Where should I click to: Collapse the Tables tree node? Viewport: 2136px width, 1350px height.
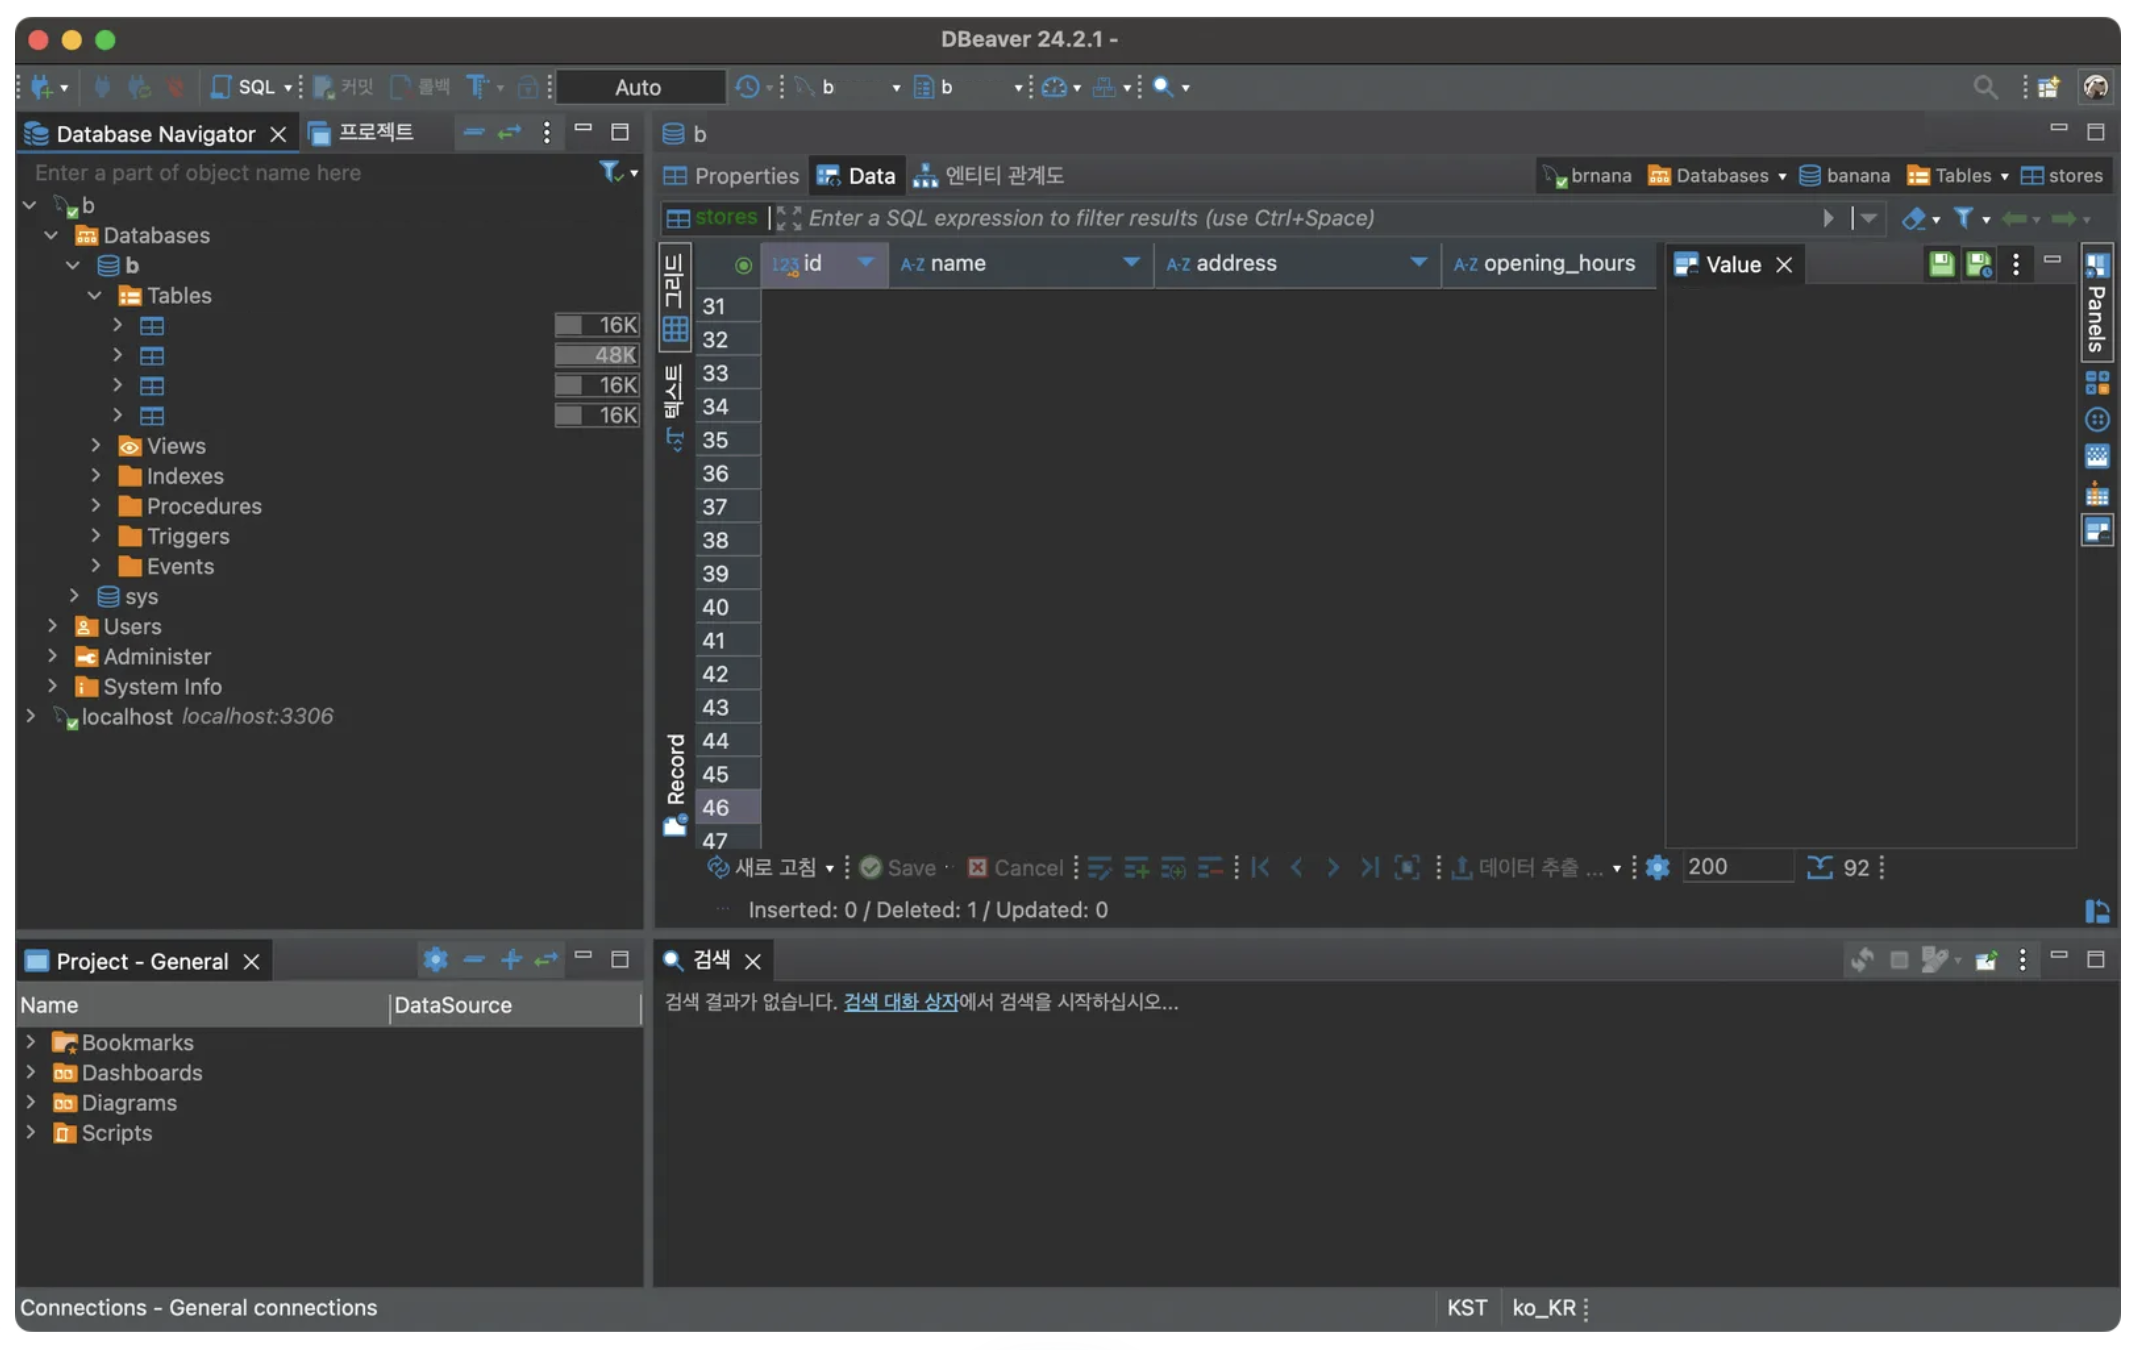95,295
